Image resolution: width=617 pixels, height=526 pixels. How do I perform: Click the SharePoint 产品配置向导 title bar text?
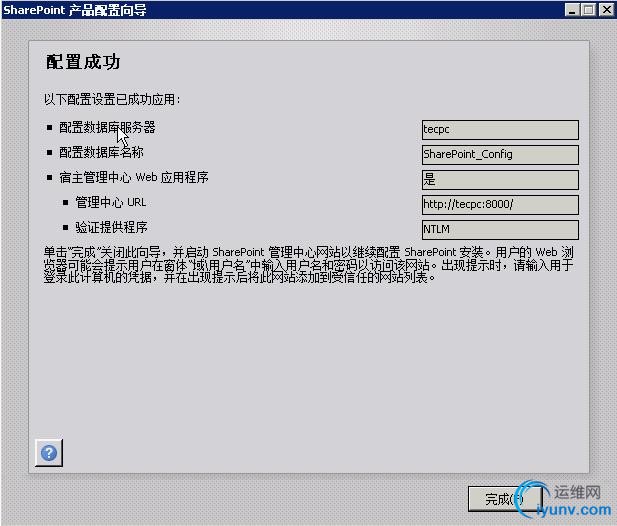(x=75, y=10)
